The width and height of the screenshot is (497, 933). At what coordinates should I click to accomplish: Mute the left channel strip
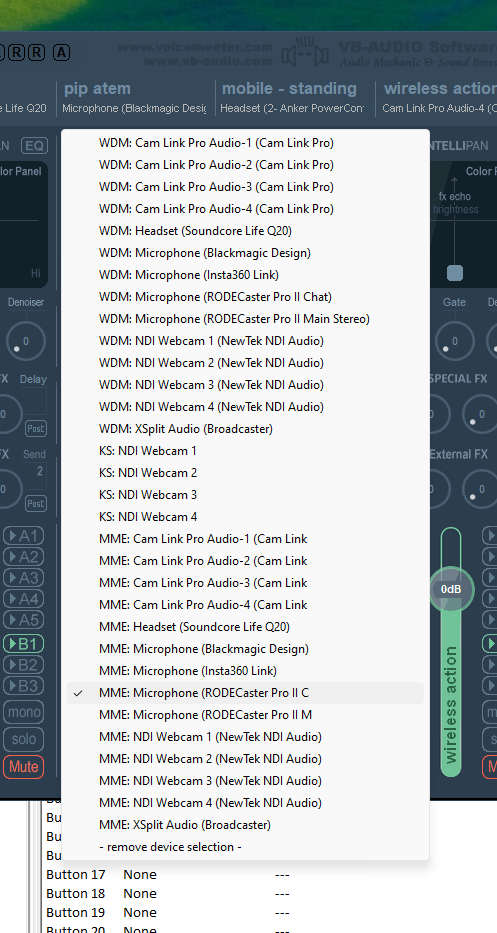[23, 766]
